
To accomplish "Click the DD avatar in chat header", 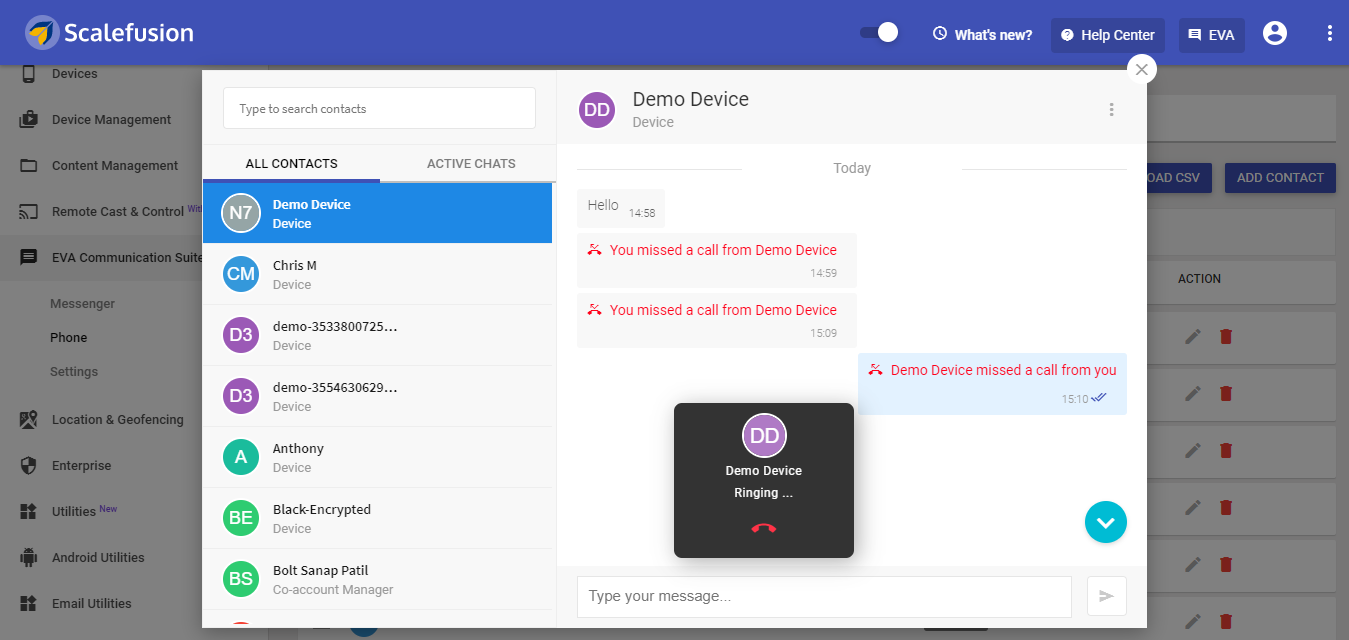I will 597,109.
